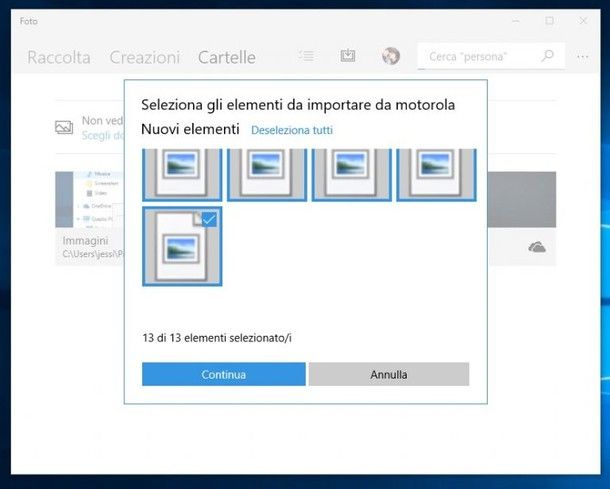Click the picture icon beside Non vedi
This screenshot has height=489, width=610.
[64, 127]
